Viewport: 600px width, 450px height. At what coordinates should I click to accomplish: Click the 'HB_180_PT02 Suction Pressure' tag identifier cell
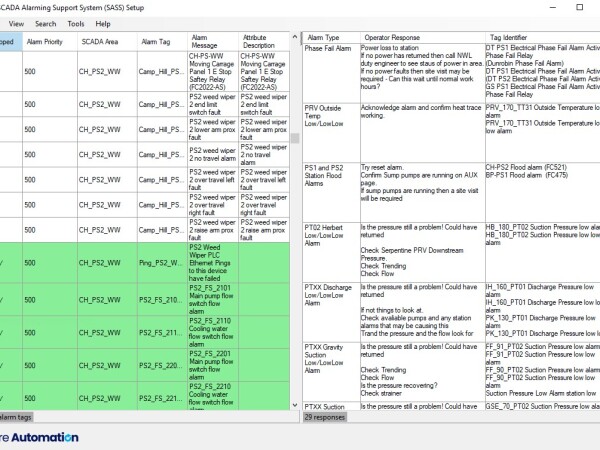tap(543, 252)
